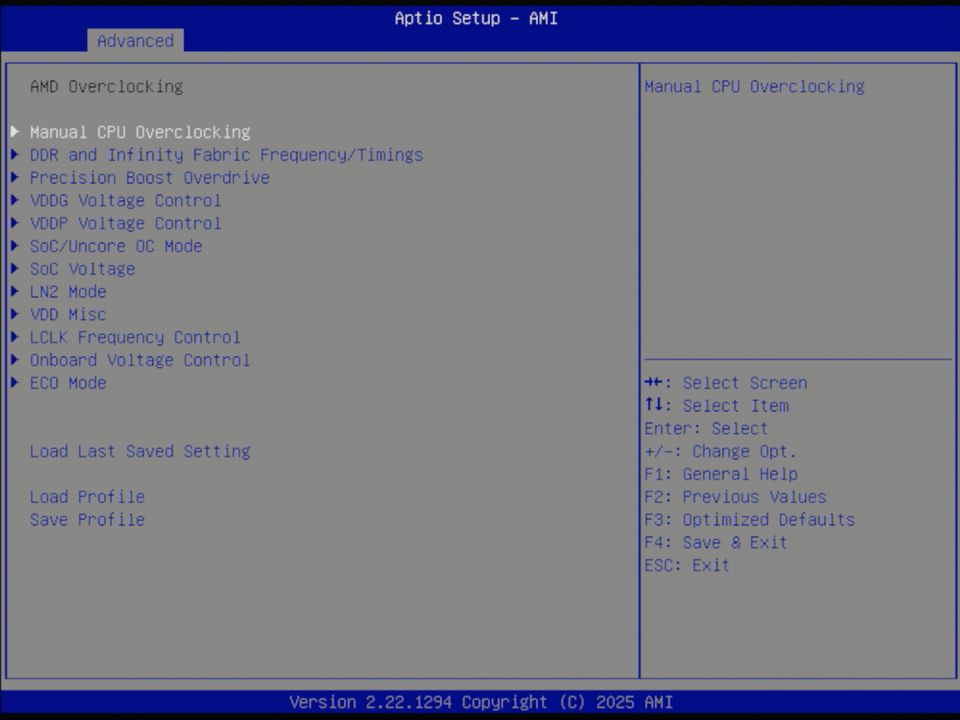The image size is (960, 720).
Task: Switch to the Advanced tab
Action: coord(135,41)
